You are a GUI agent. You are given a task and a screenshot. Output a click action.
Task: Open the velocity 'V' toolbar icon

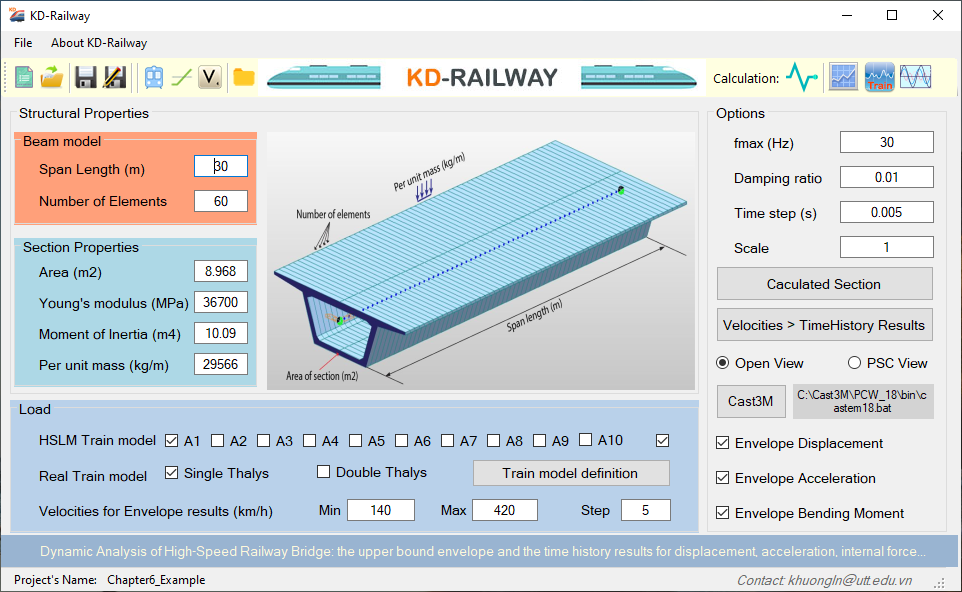(209, 77)
